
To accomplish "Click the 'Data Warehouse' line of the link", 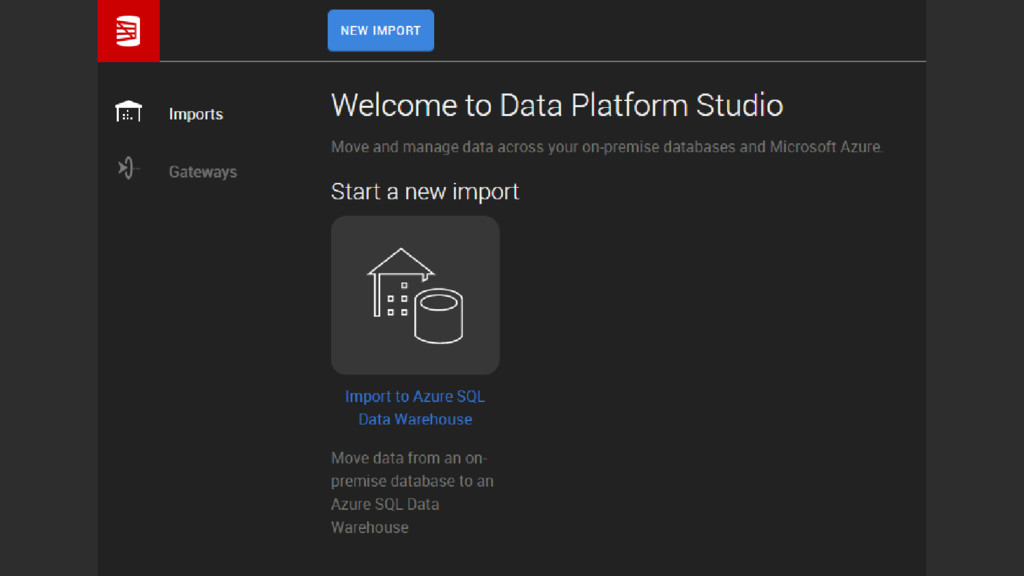I will pyautogui.click(x=415, y=419).
